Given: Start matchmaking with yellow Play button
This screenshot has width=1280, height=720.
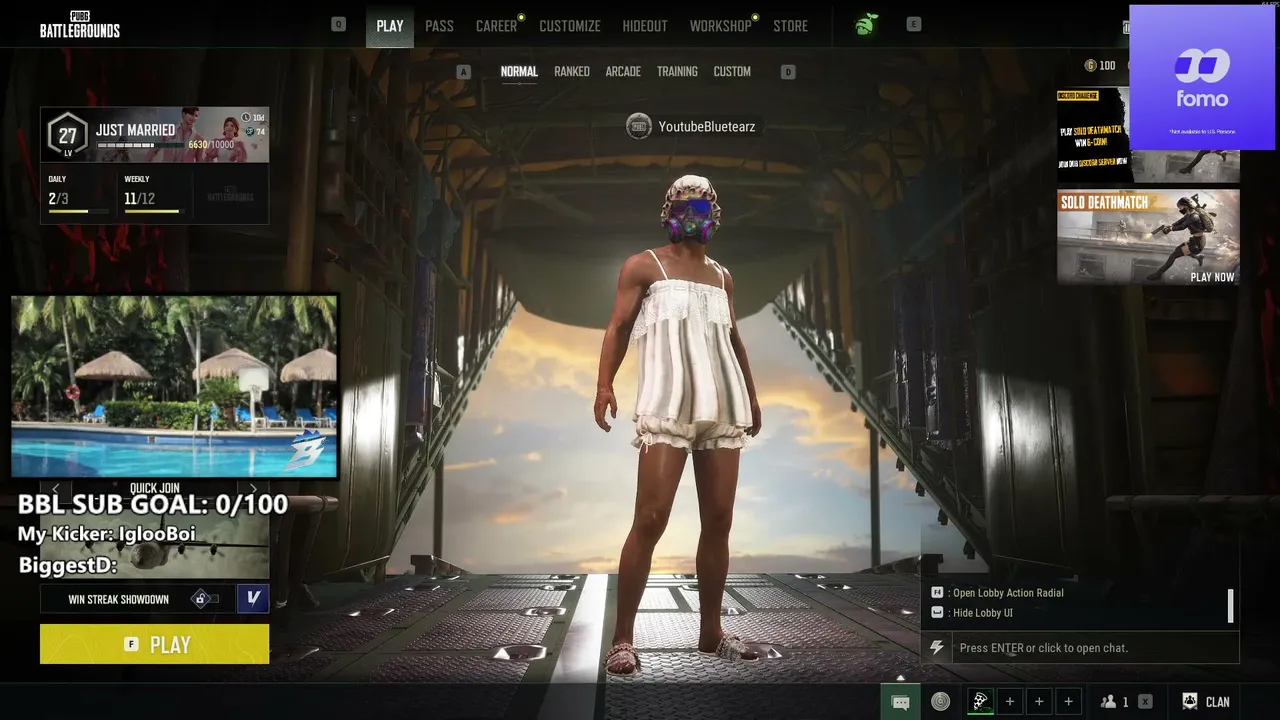Looking at the screenshot, I should point(155,644).
